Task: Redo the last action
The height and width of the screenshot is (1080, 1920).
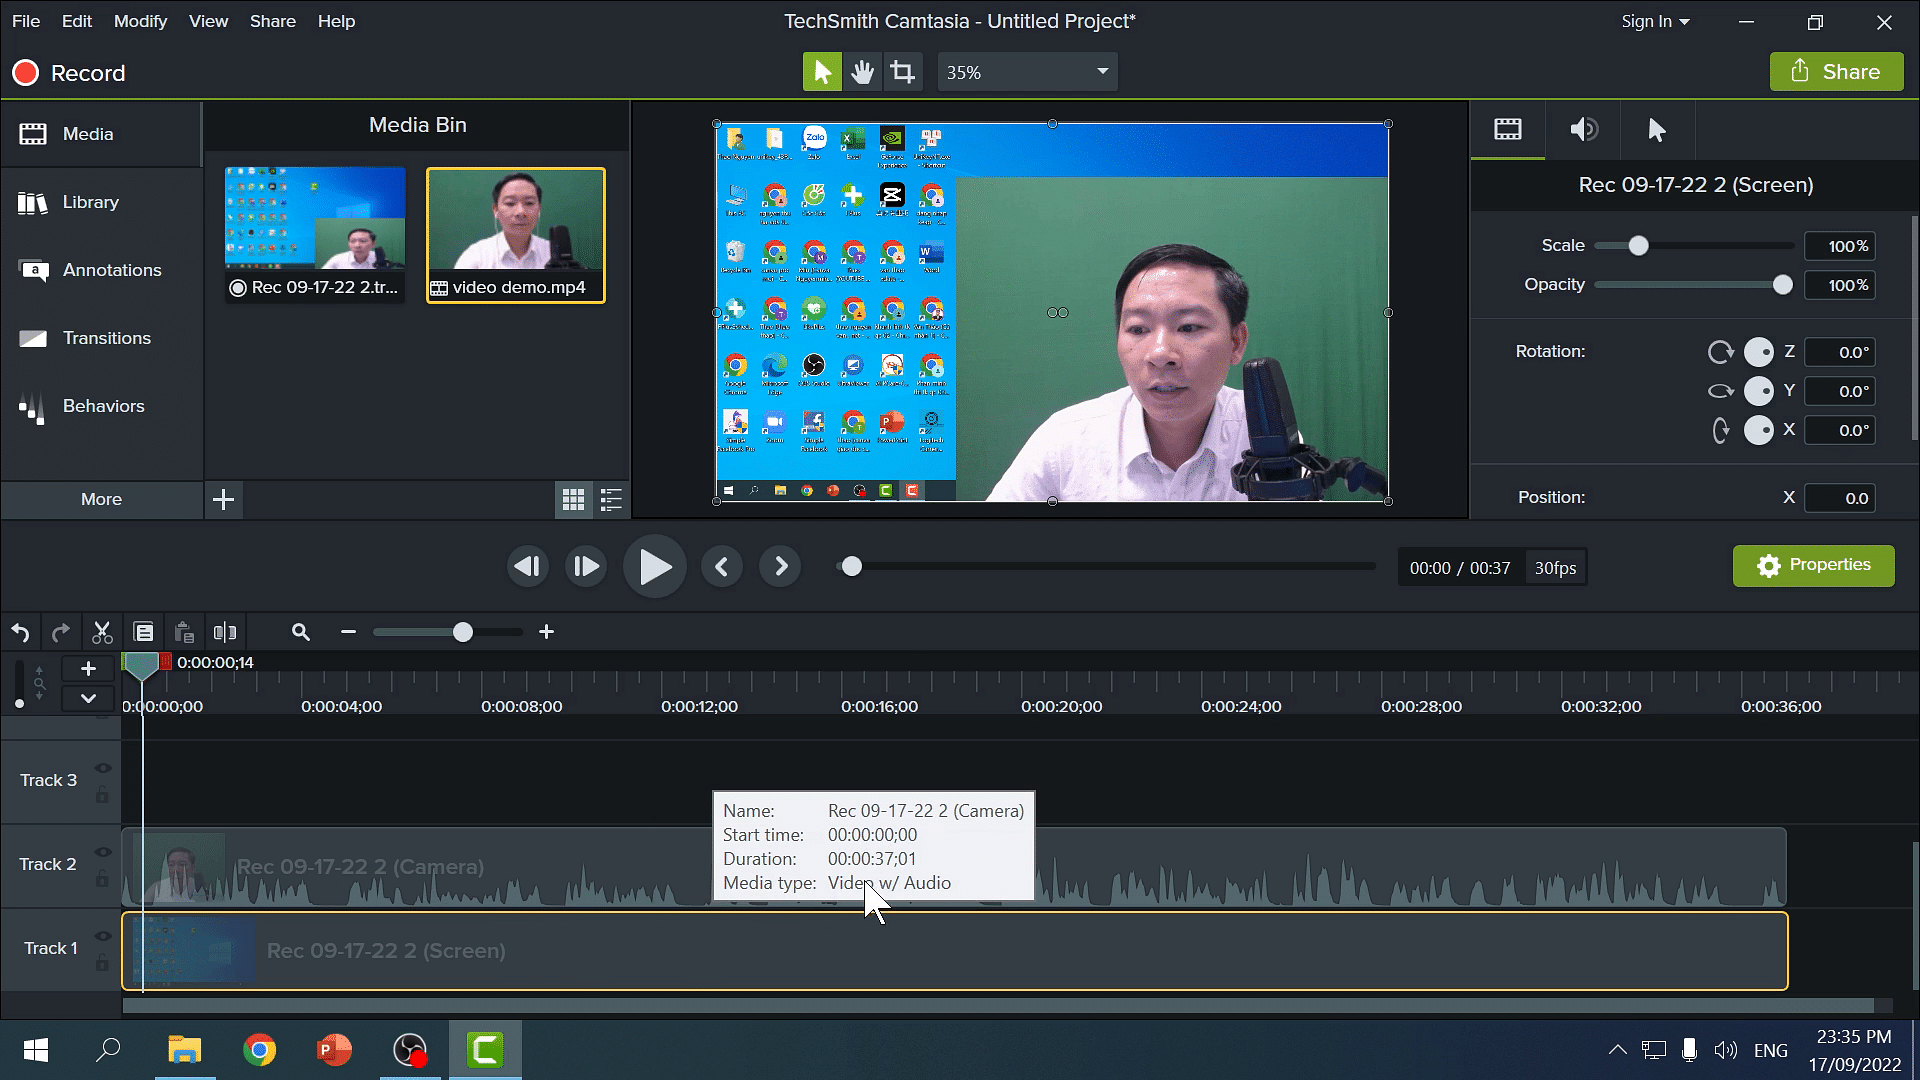Action: point(61,632)
